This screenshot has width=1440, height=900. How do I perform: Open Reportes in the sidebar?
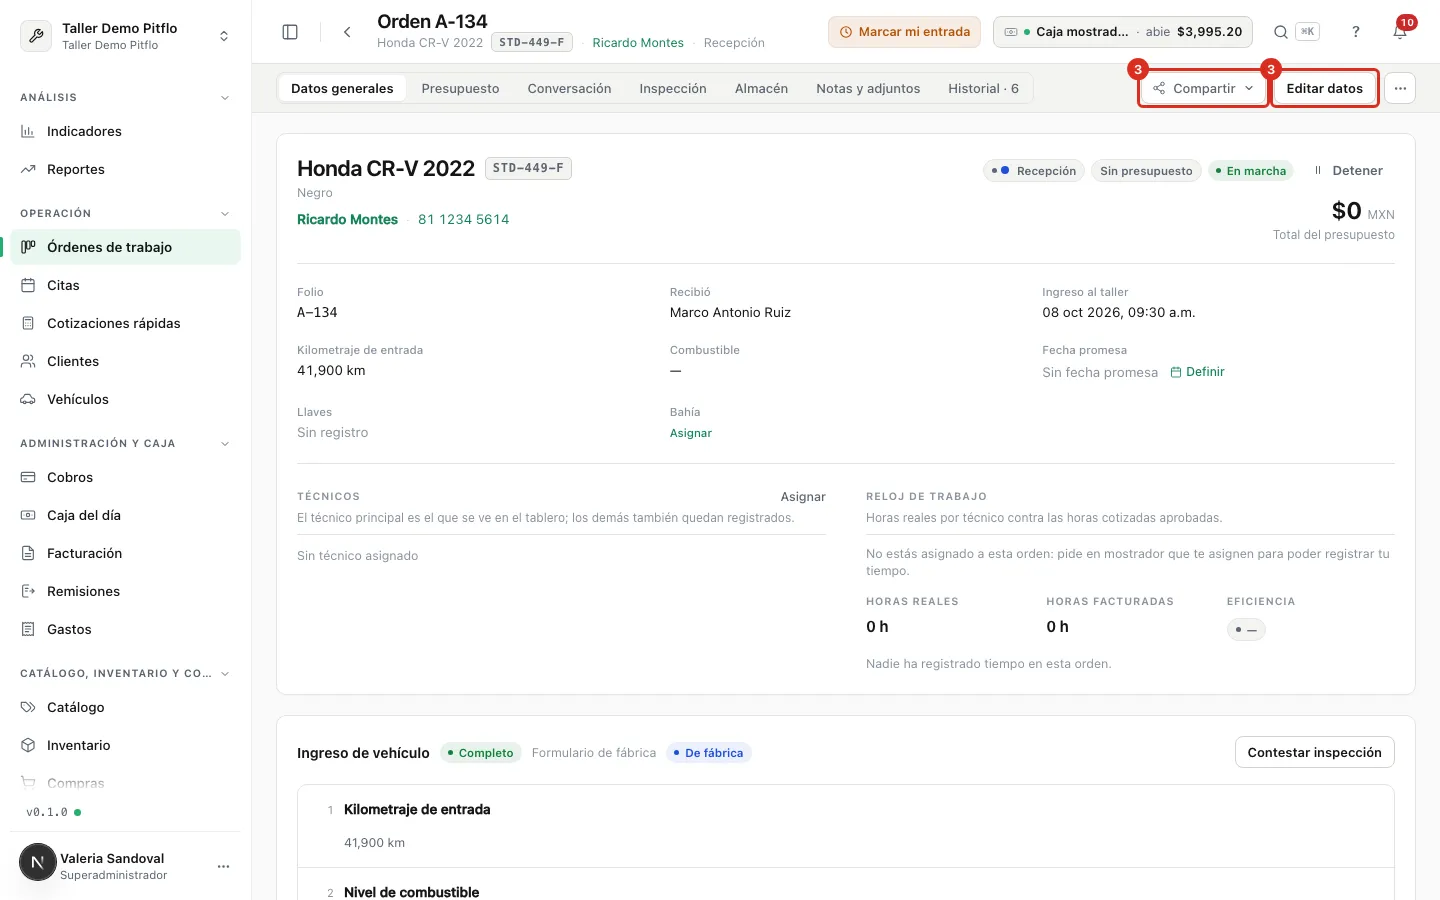click(x=125, y=169)
